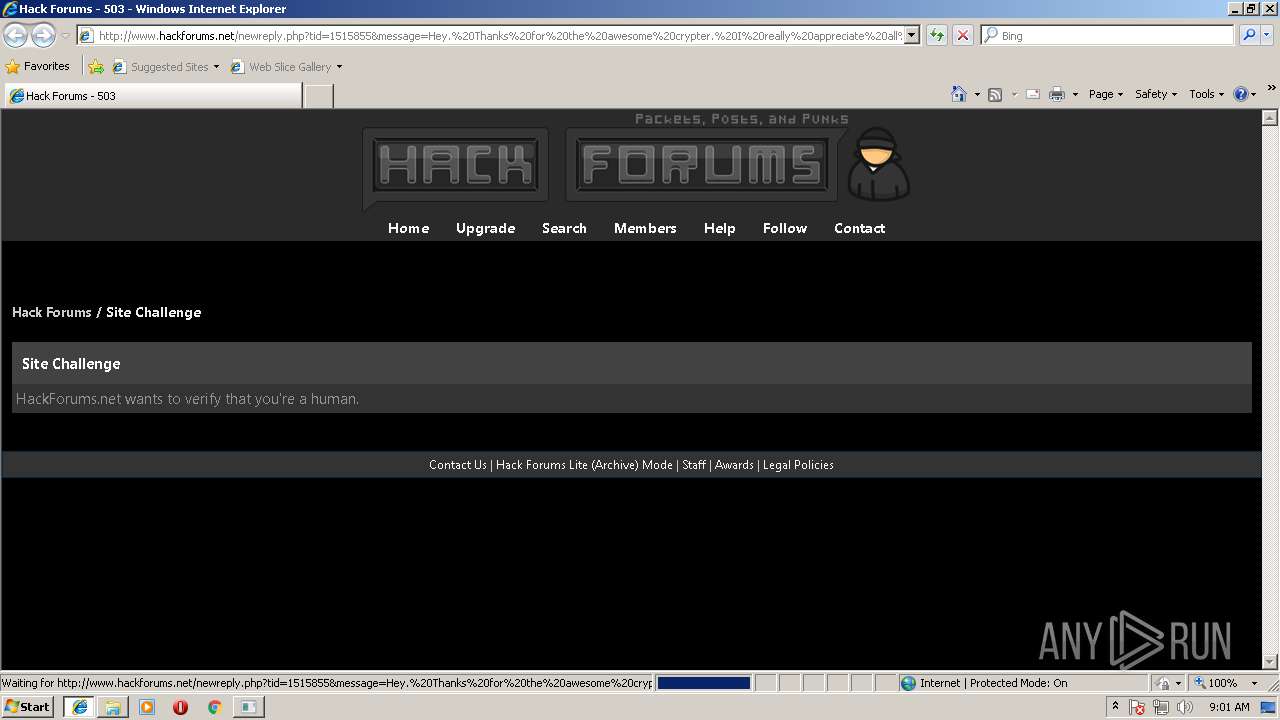Expand address bar URL history dropdown
Screen dimensions: 1280x720
911,35
